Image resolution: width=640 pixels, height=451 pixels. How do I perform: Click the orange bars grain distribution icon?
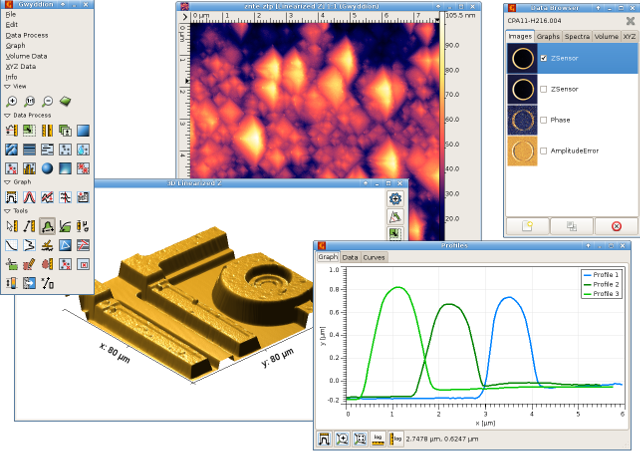click(29, 168)
